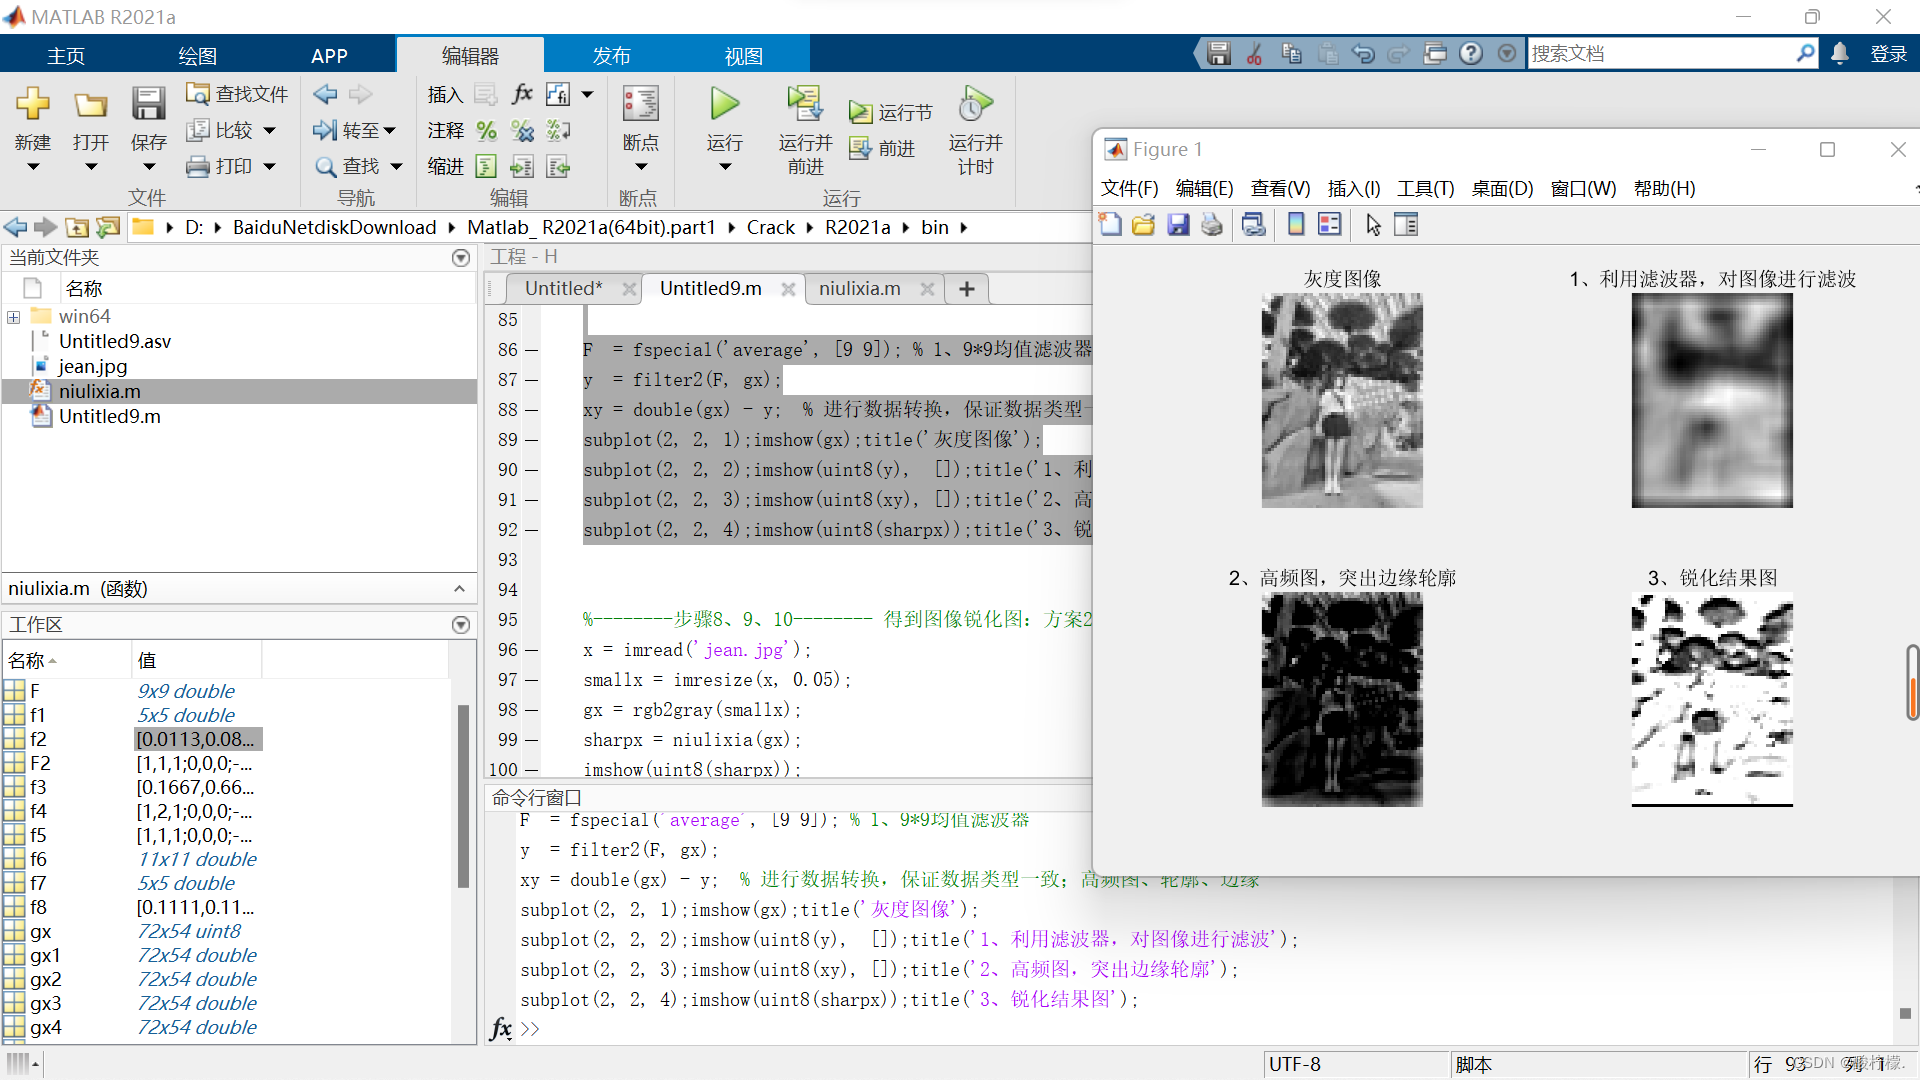Select the niulixia.m editor tab

[859, 289]
